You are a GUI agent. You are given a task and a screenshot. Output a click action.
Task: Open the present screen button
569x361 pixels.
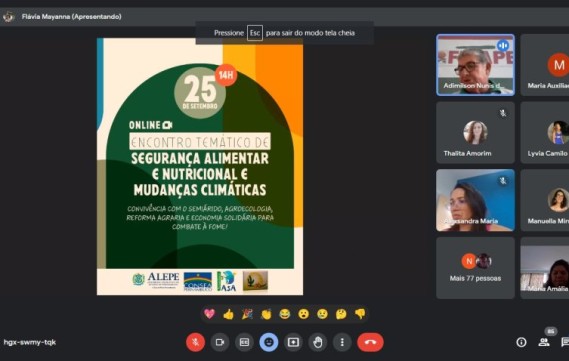(x=293, y=342)
